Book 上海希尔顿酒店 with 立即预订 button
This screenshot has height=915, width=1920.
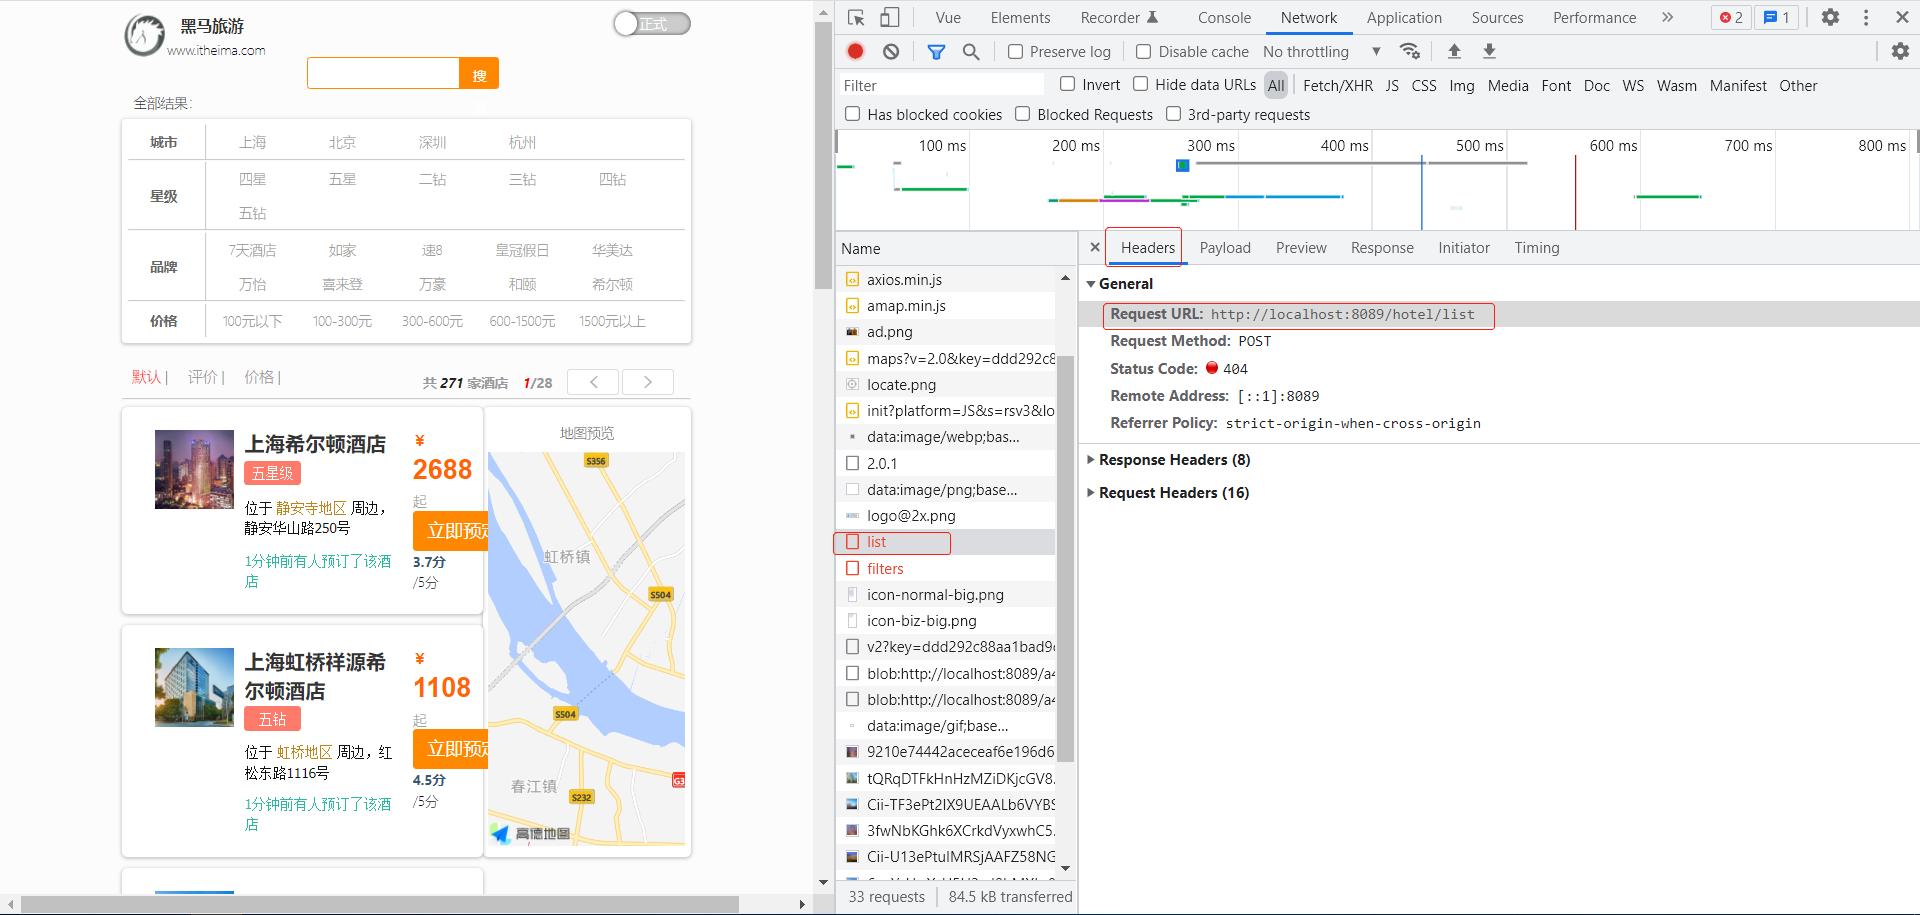click(x=450, y=531)
